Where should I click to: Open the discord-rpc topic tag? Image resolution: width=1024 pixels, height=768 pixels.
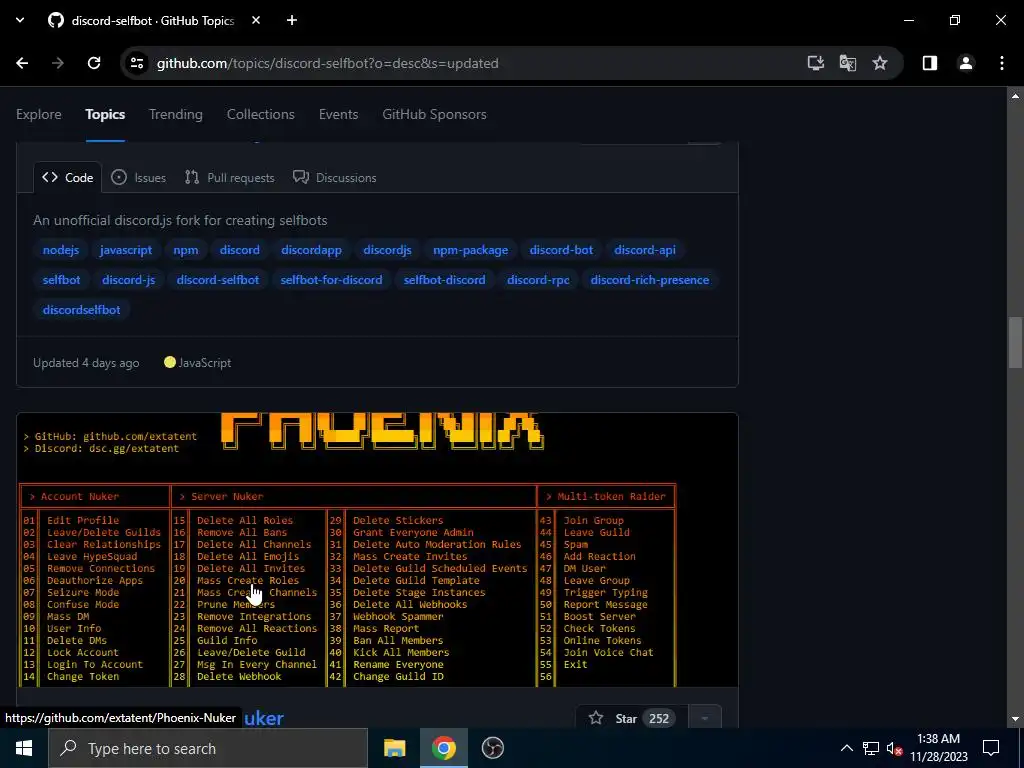(x=538, y=280)
